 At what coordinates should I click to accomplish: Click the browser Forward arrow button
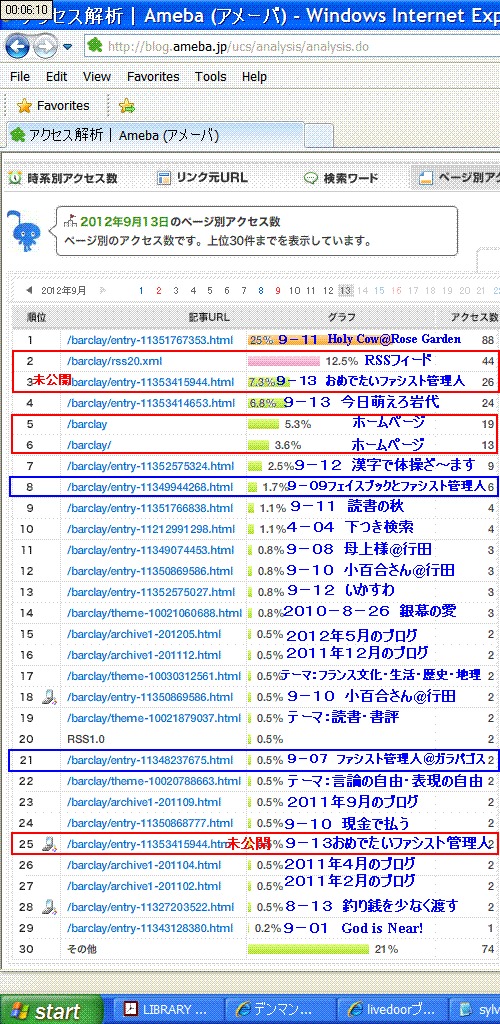tap(46, 46)
